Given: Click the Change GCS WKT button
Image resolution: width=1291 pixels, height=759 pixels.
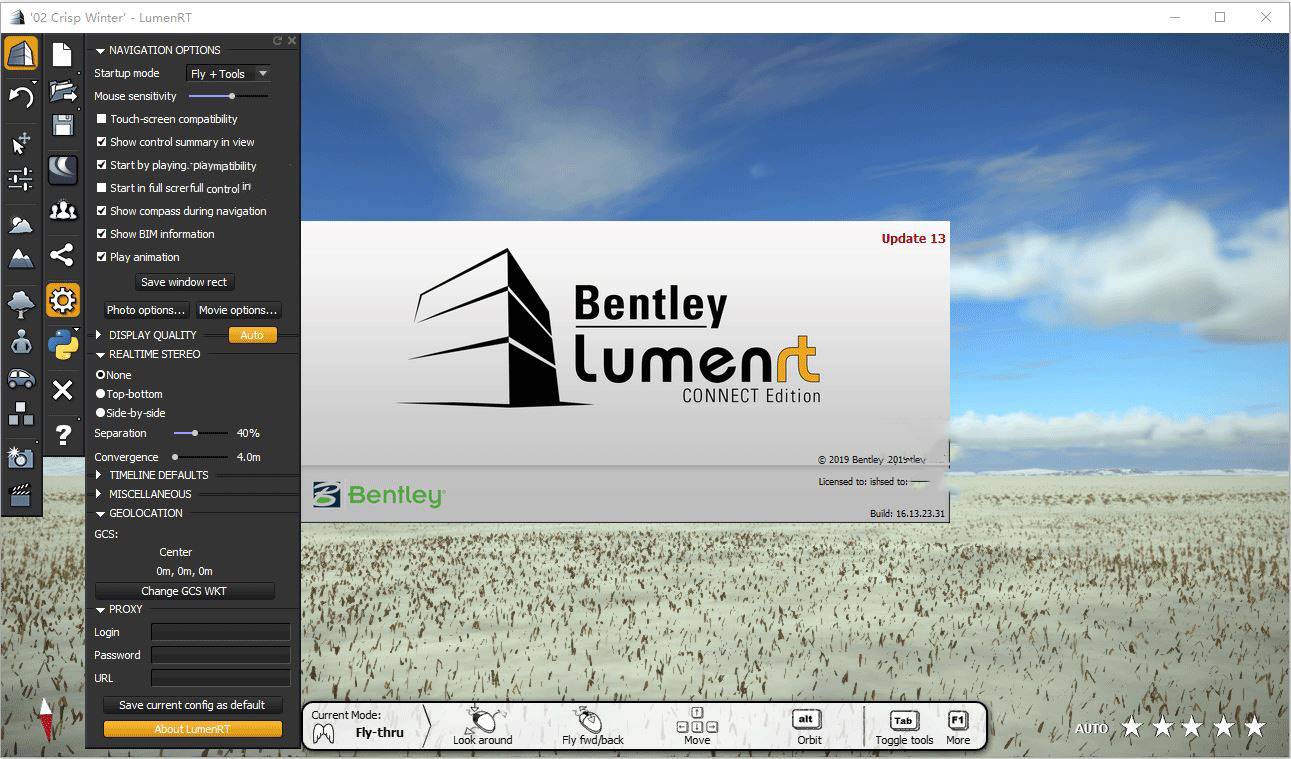Looking at the screenshot, I should 184,591.
